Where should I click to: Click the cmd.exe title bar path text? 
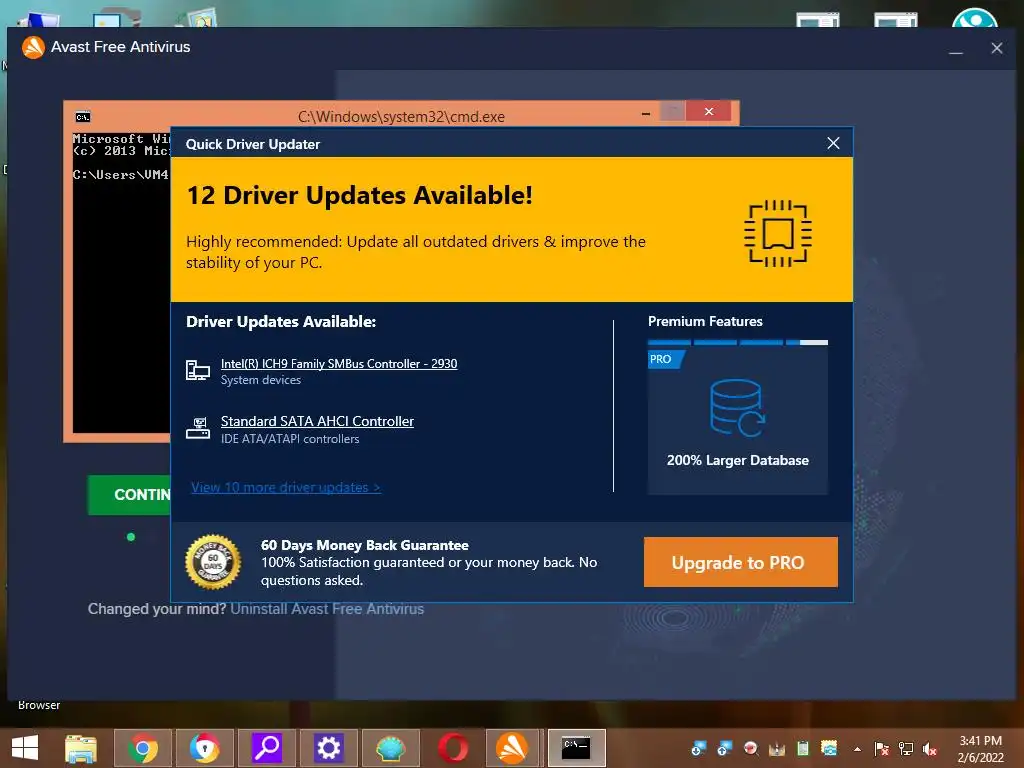point(401,117)
